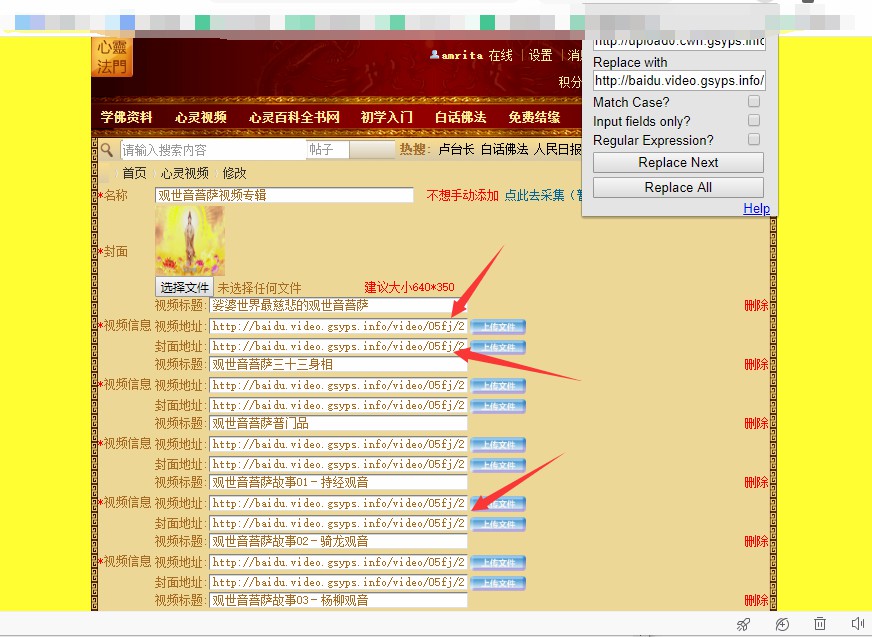This screenshot has height=637, width=872.
Task: Click title field 娑婆世界最慈悲的观世音菩萨
Action: coord(338,305)
